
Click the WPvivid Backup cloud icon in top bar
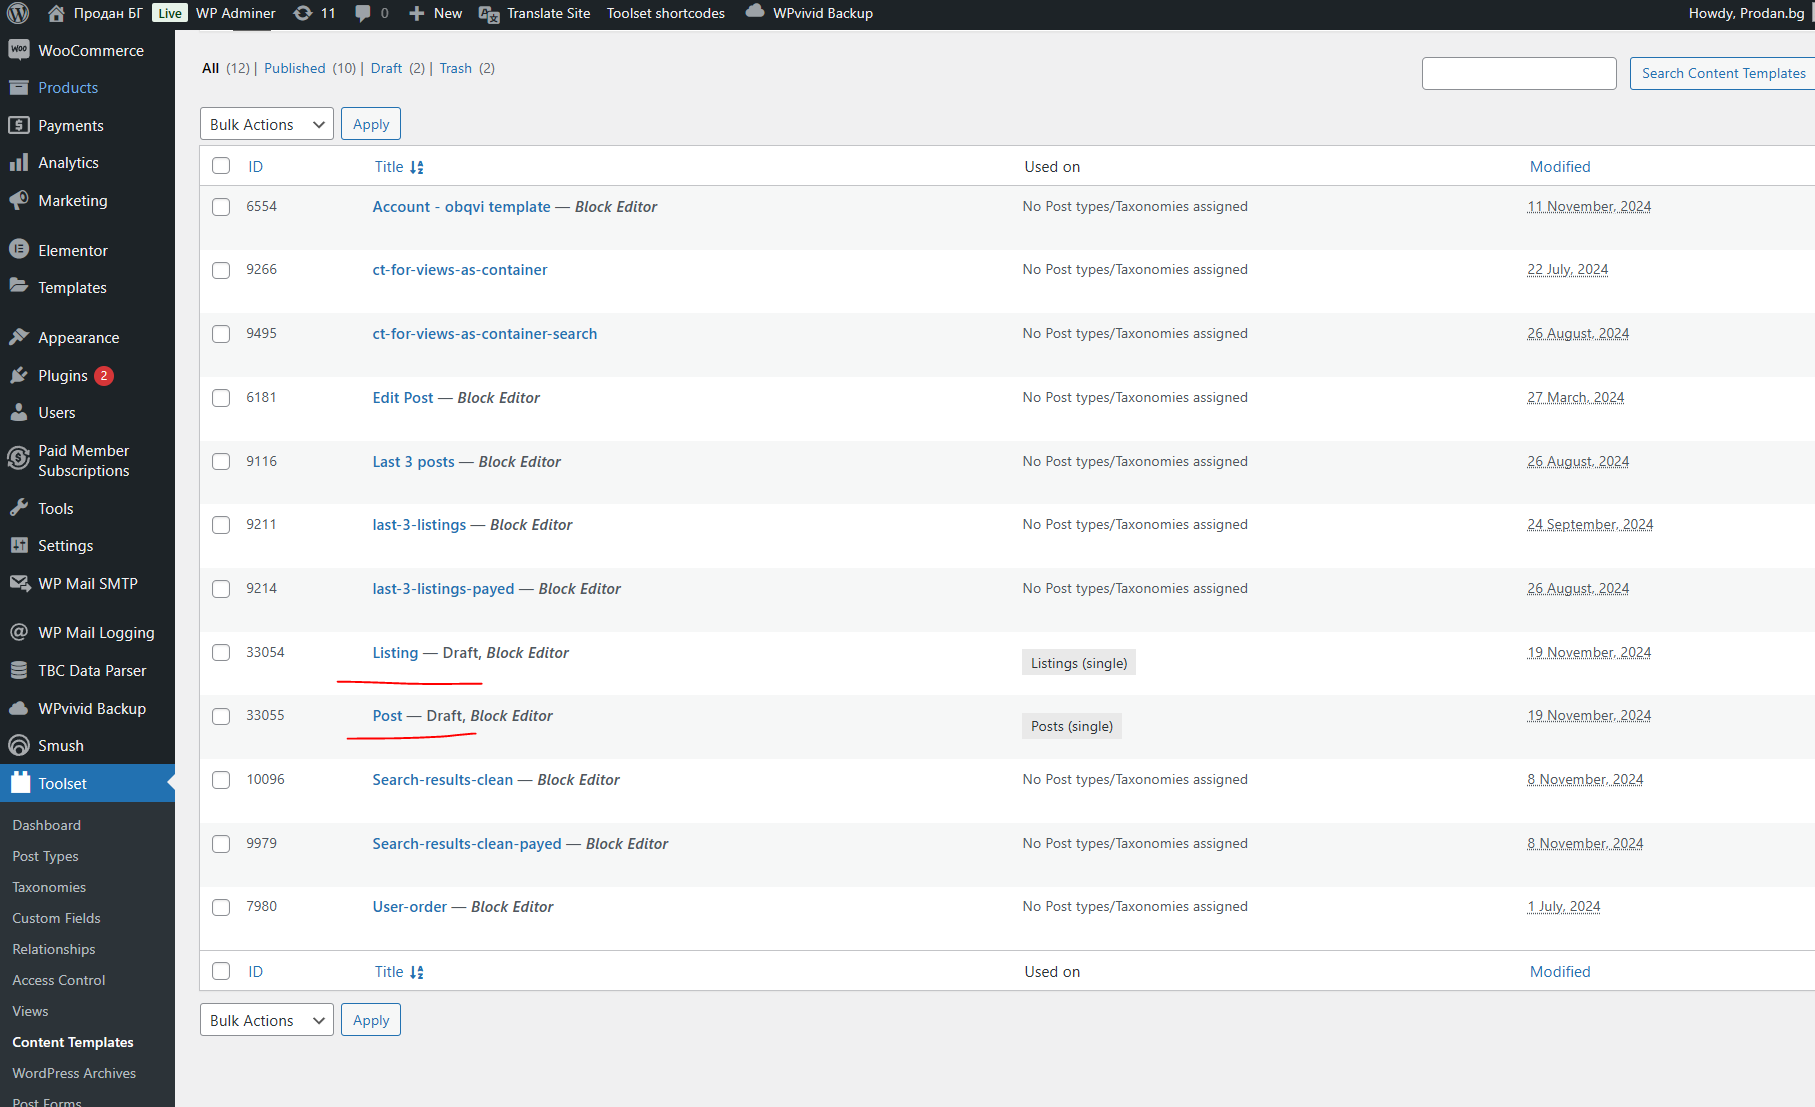point(755,12)
